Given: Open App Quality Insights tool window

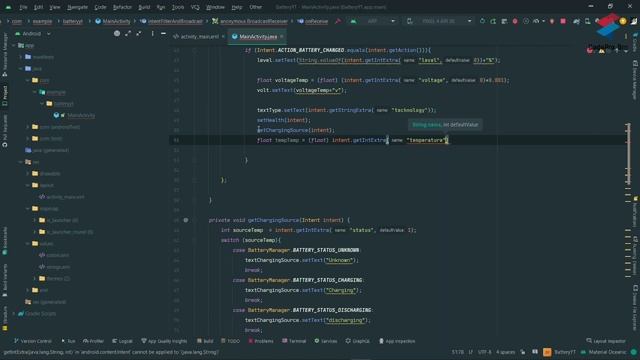Looking at the screenshot, I should click(x=164, y=341).
